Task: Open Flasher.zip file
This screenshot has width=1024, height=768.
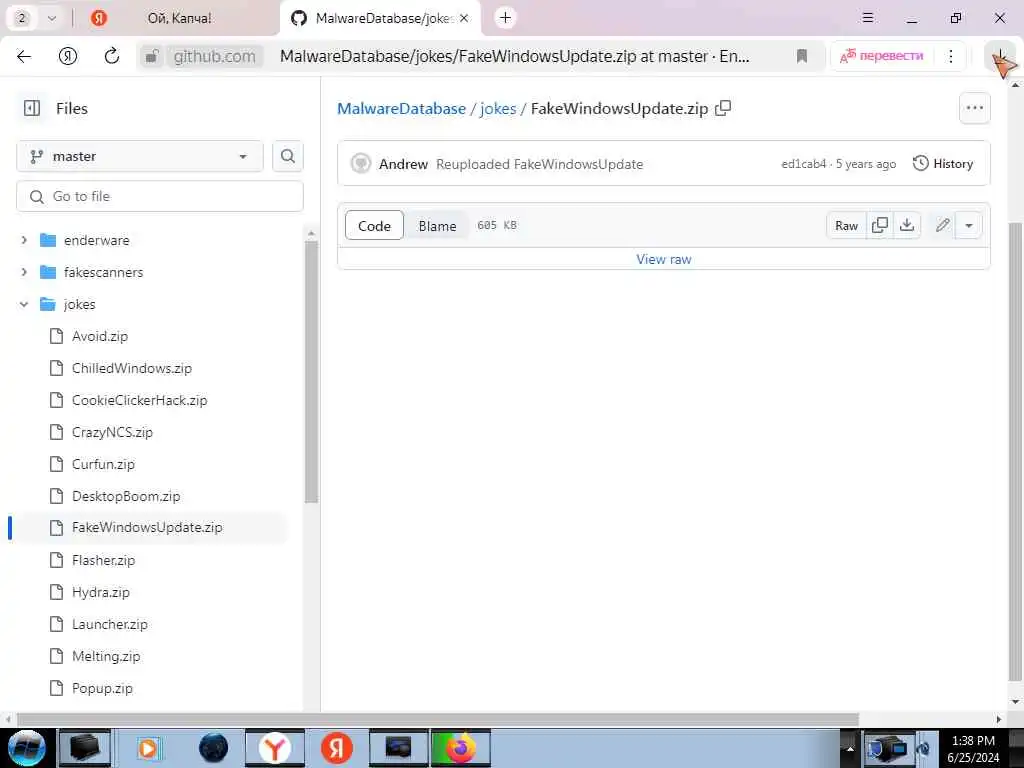Action: (103, 560)
